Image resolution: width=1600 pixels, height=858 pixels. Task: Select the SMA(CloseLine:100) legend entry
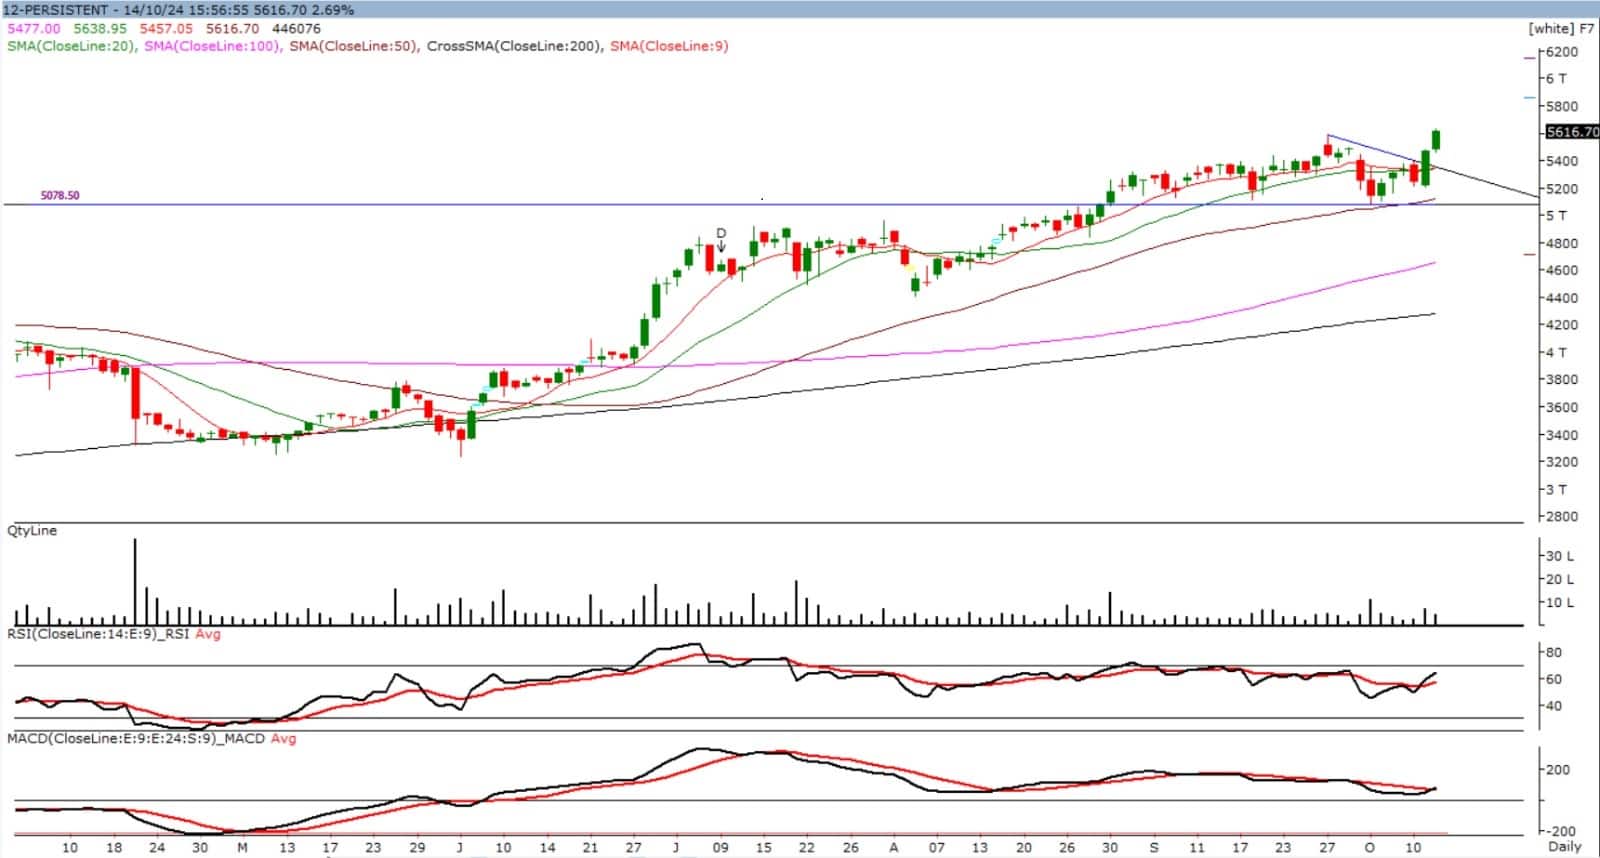pyautogui.click(x=212, y=46)
